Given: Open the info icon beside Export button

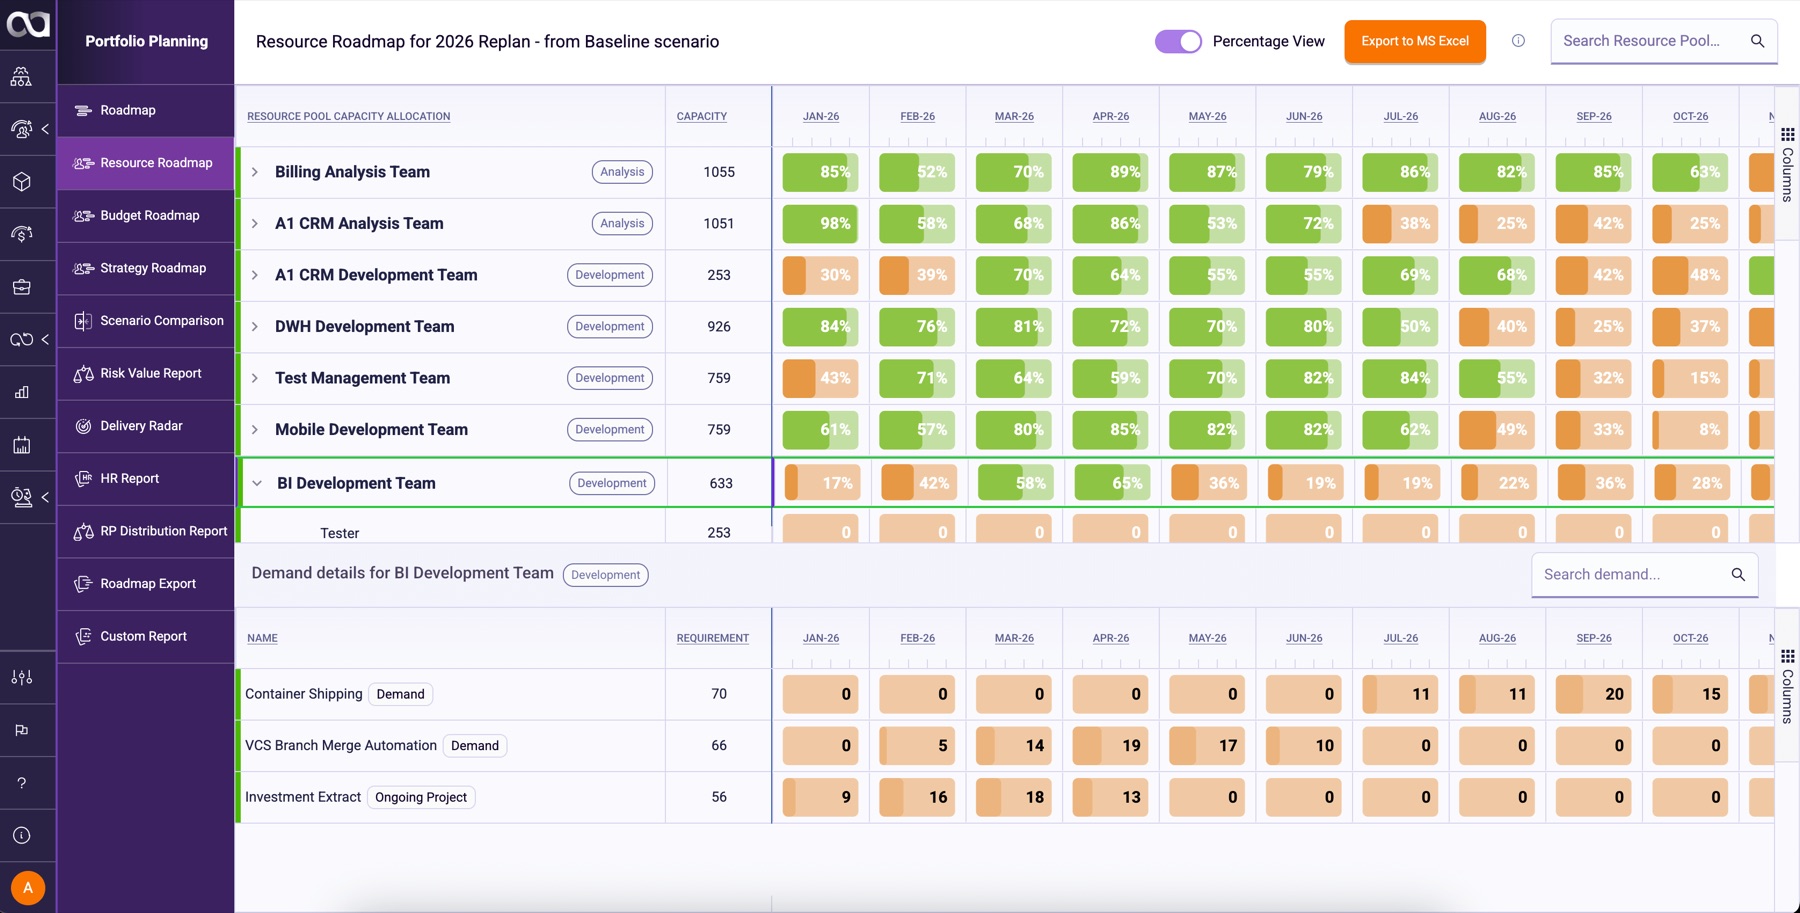Looking at the screenshot, I should point(1518,41).
